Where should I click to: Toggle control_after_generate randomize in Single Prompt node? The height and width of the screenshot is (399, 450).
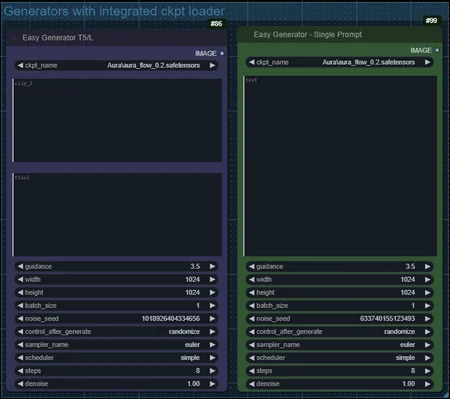pos(340,332)
